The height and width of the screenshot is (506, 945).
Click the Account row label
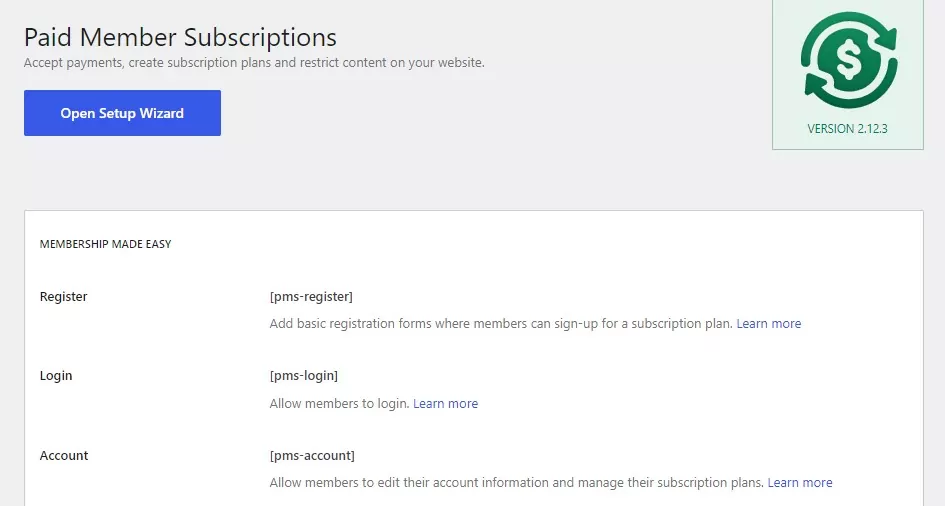(64, 455)
